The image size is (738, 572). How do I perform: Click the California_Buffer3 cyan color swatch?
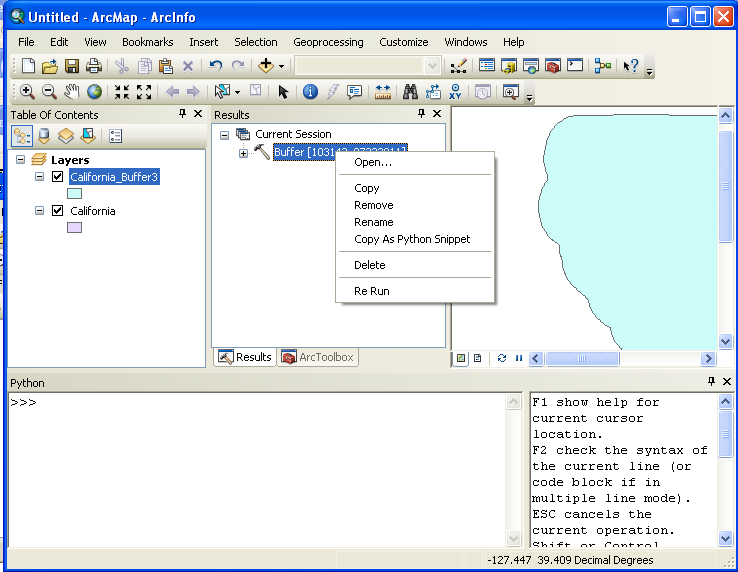click(x=75, y=194)
